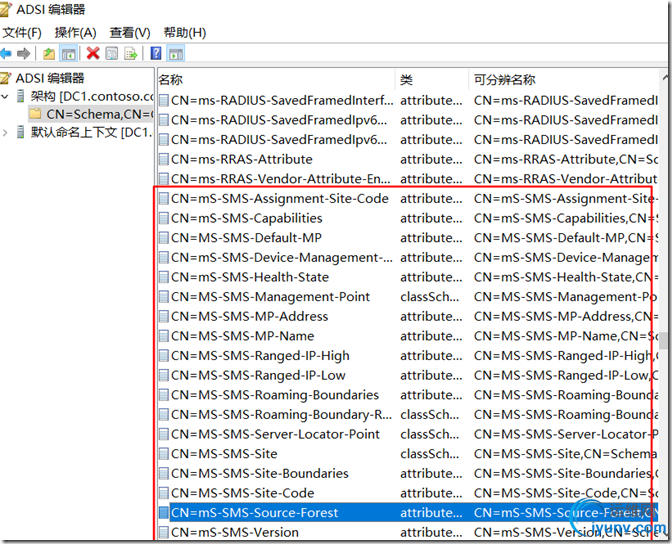Click the icon of CN=MS-SMS-Ranged-IP-Low row
Viewport: 672px width, 544px height.
click(x=163, y=376)
